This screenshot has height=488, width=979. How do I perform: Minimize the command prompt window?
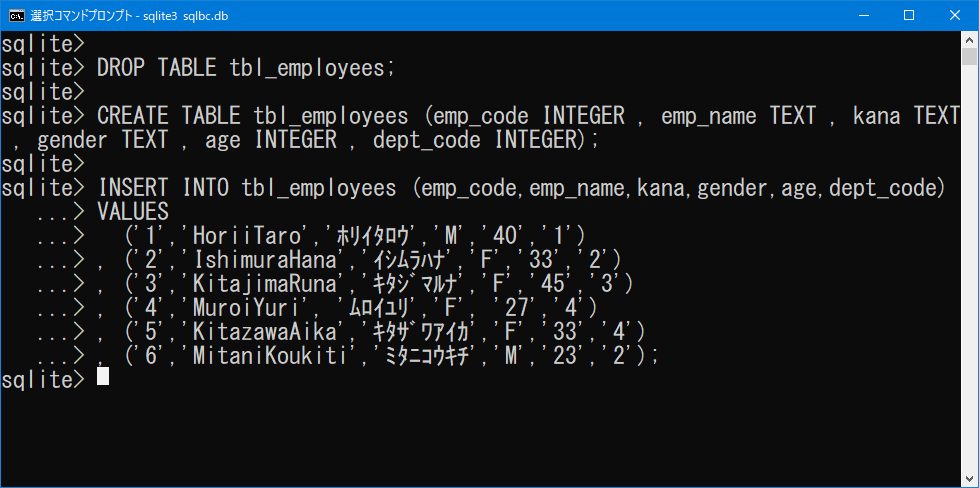(x=864, y=16)
